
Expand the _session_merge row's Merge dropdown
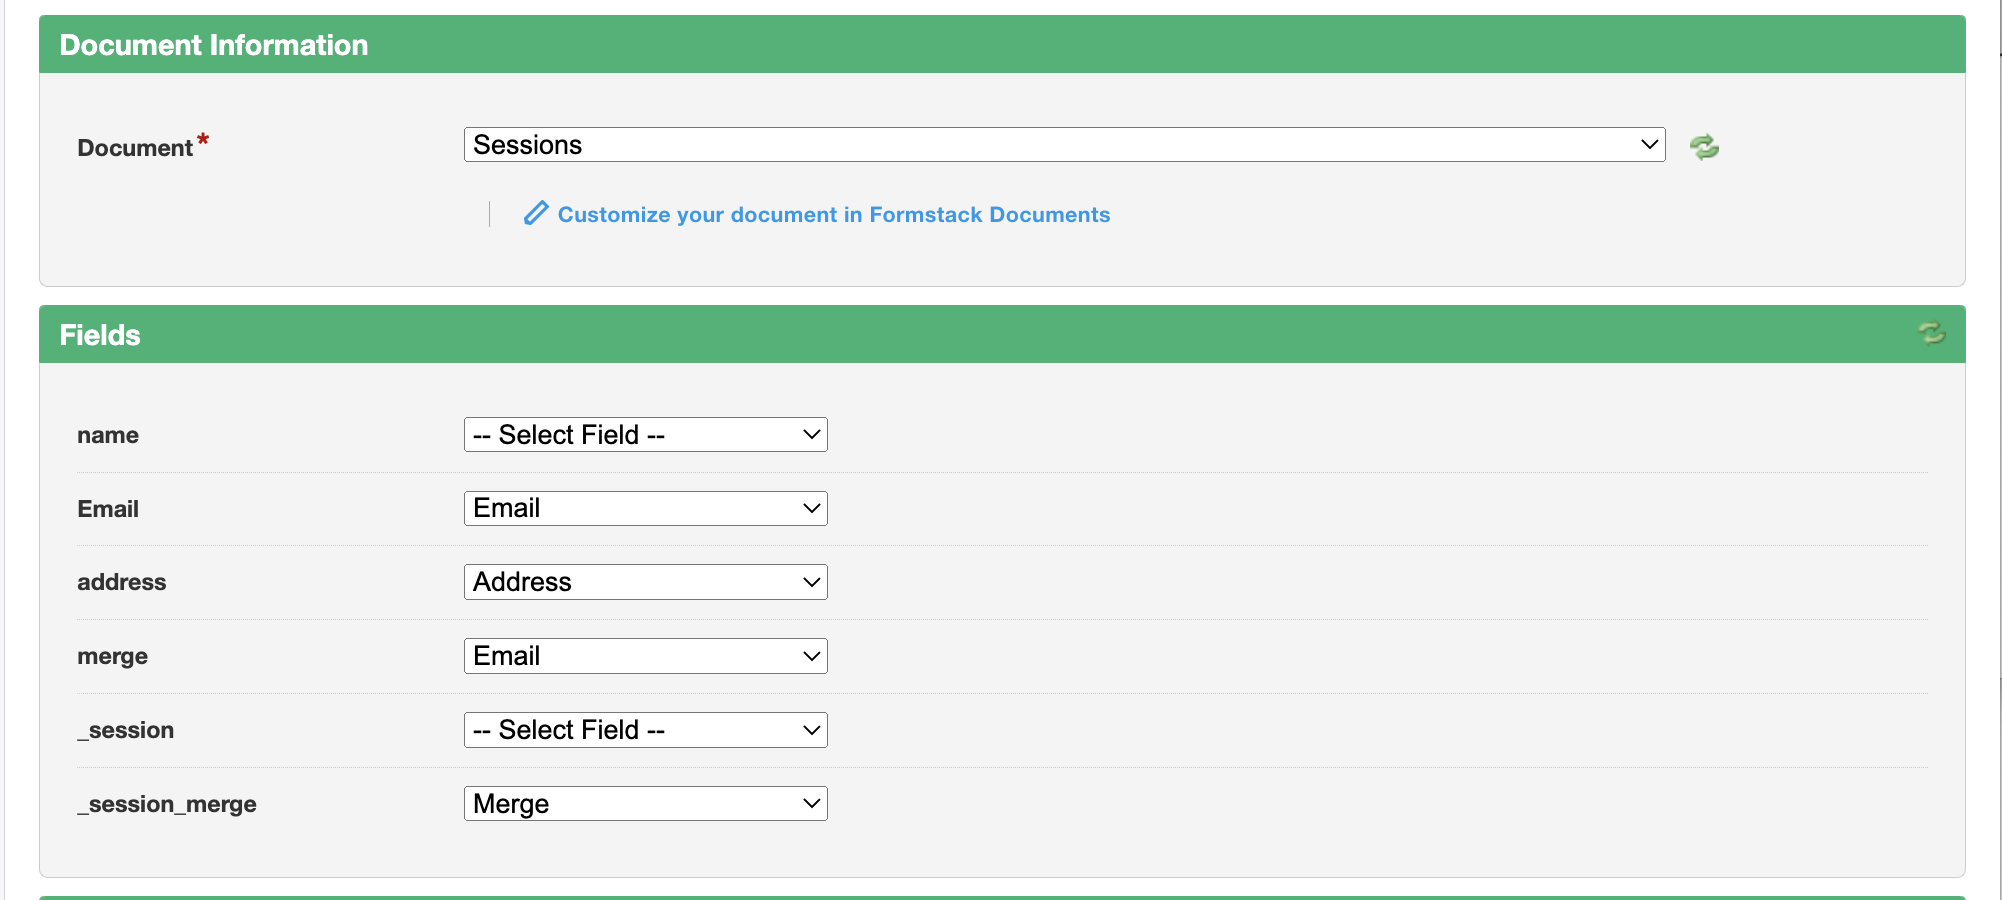point(645,804)
